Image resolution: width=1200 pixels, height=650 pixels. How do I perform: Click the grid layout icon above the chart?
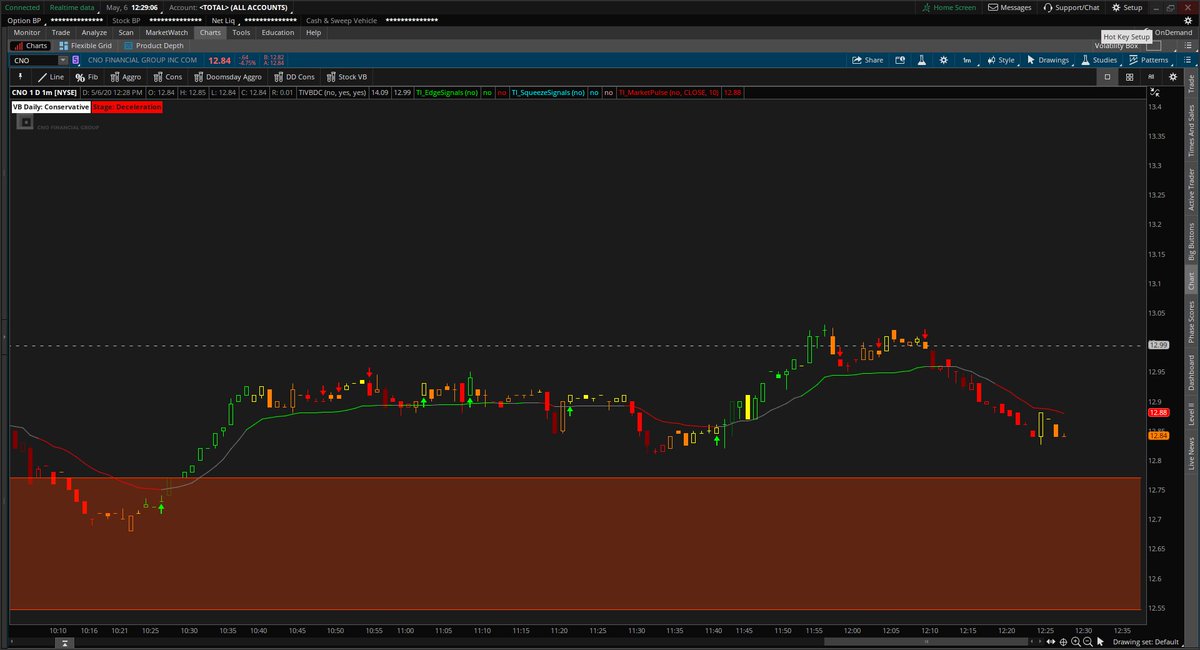[1128, 76]
